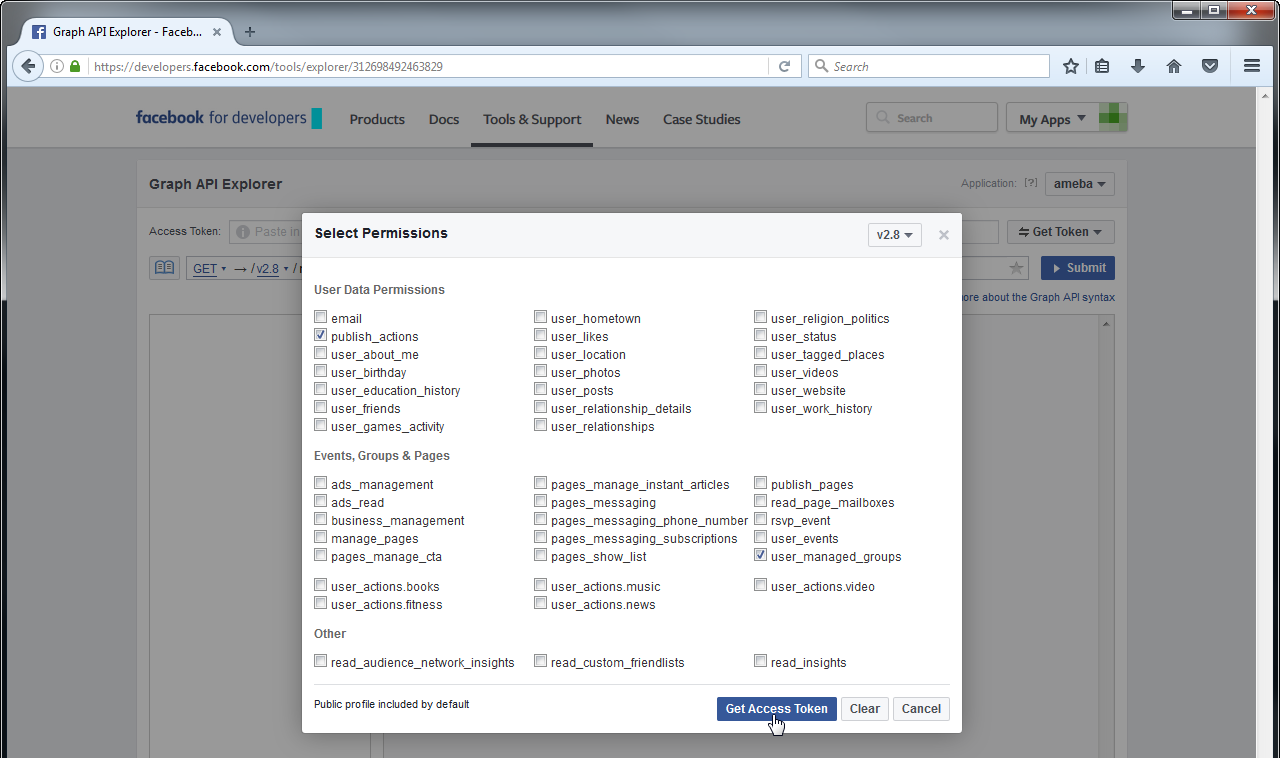This screenshot has width=1280, height=758.
Task: Check the user_actions.music permission
Action: point(540,586)
